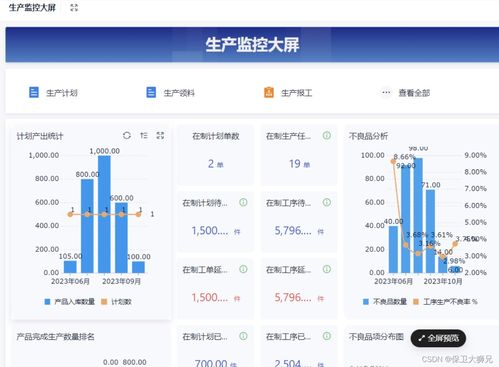Click sort icon in 计划产出统计 panel
Image resolution: width=499 pixels, height=367 pixels.
[x=144, y=135]
